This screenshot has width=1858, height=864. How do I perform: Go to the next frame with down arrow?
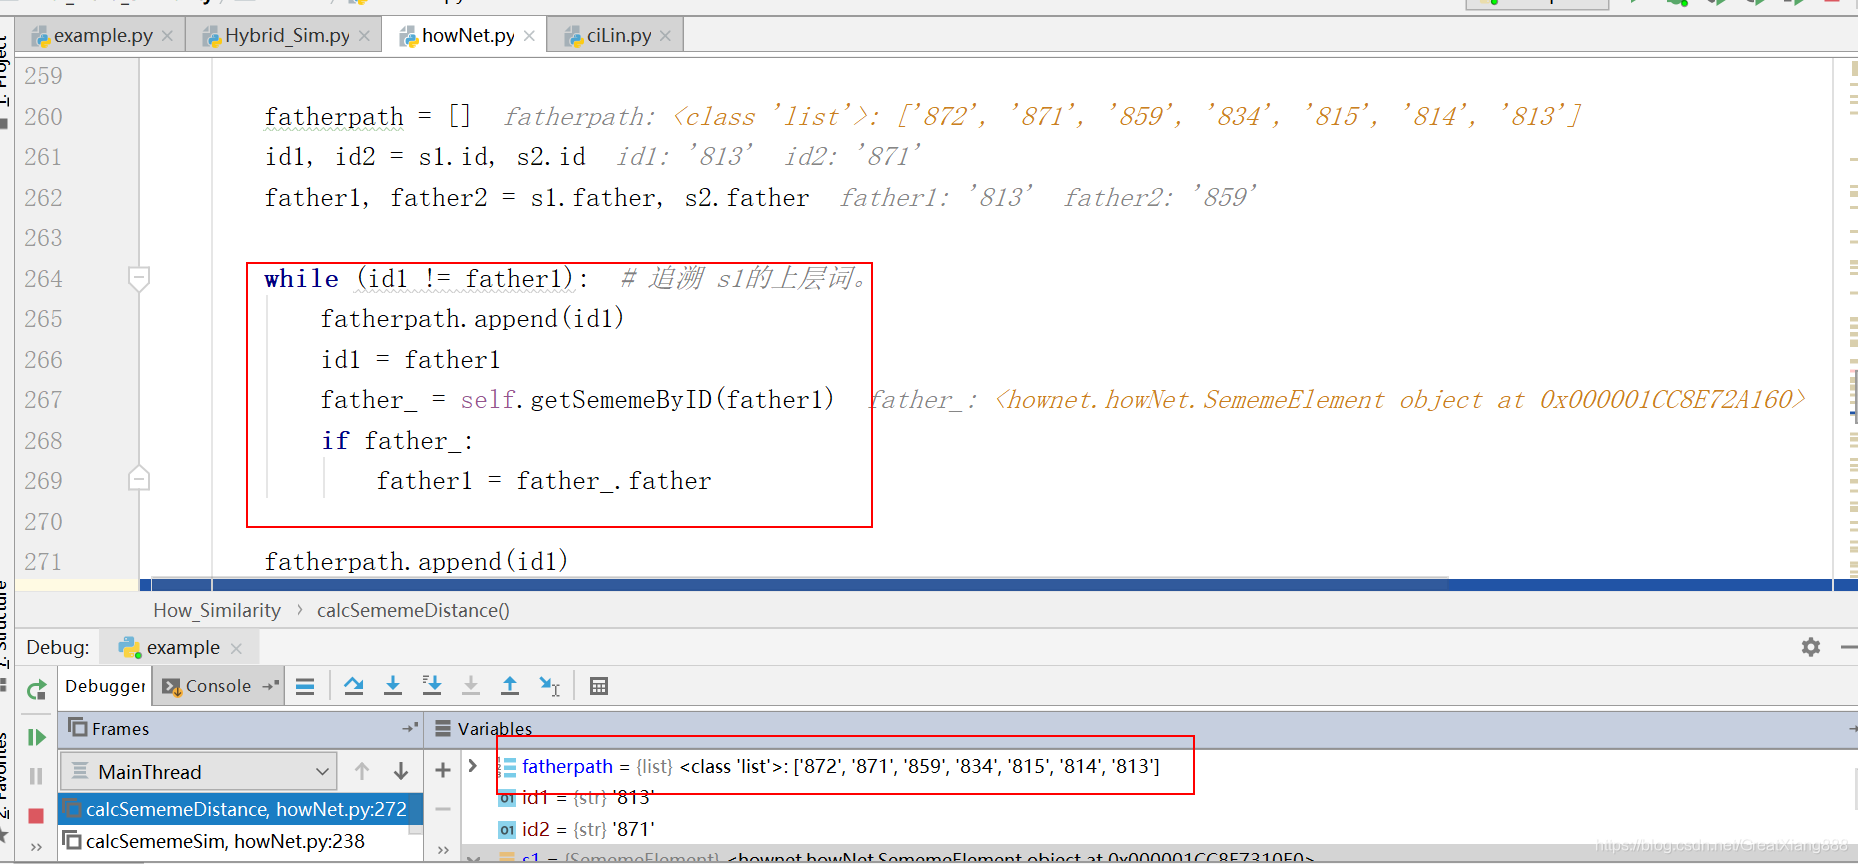401,772
